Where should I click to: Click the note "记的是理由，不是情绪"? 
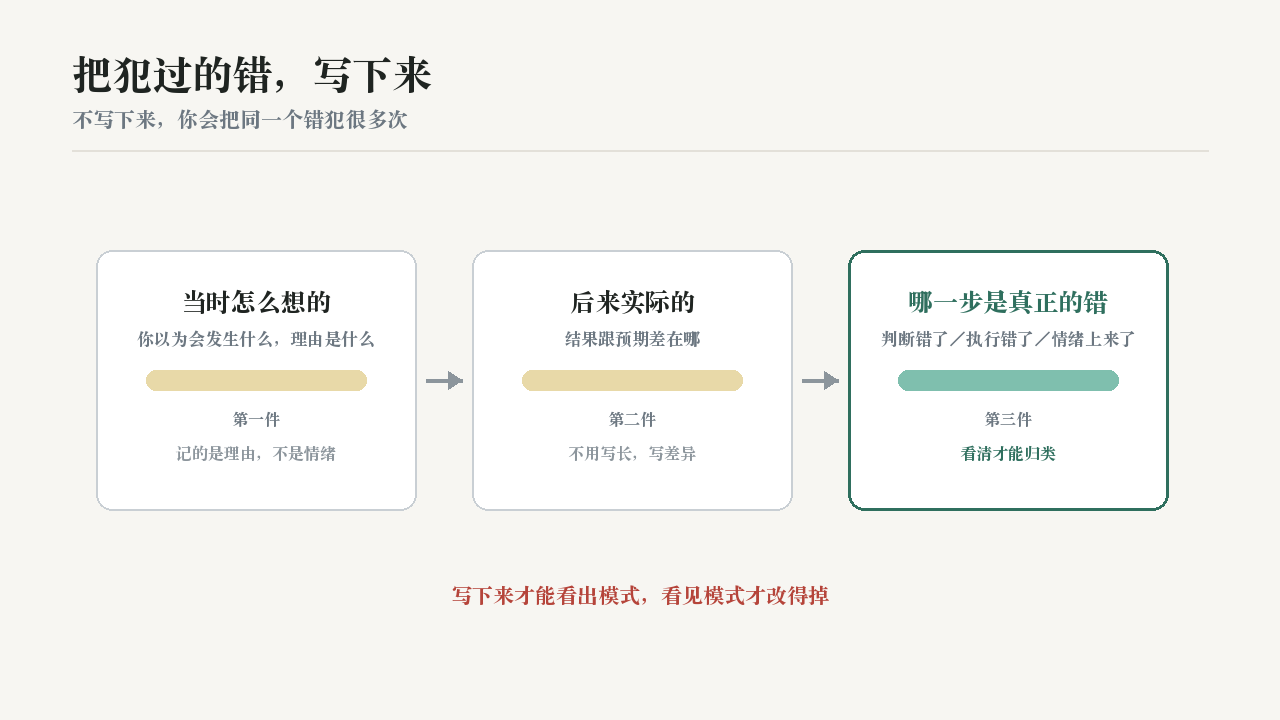(x=256, y=453)
